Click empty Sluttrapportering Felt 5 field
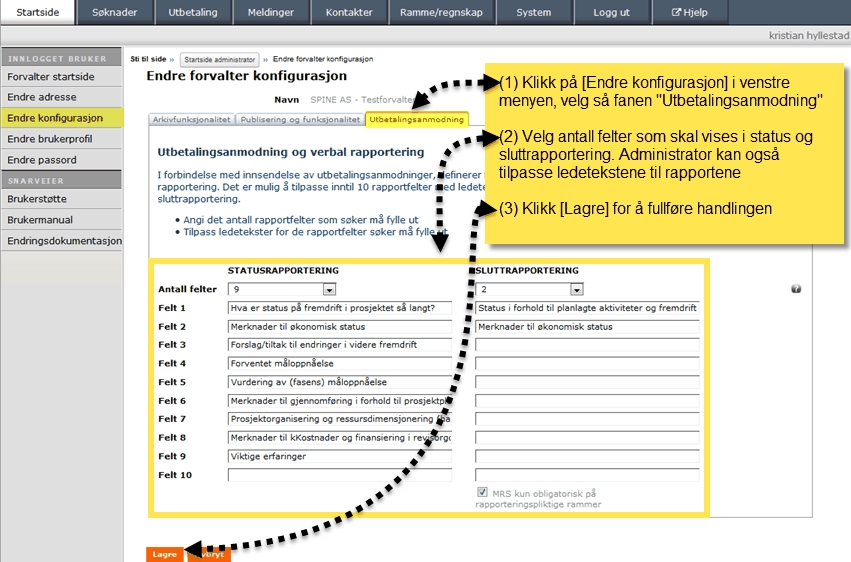 pos(587,382)
